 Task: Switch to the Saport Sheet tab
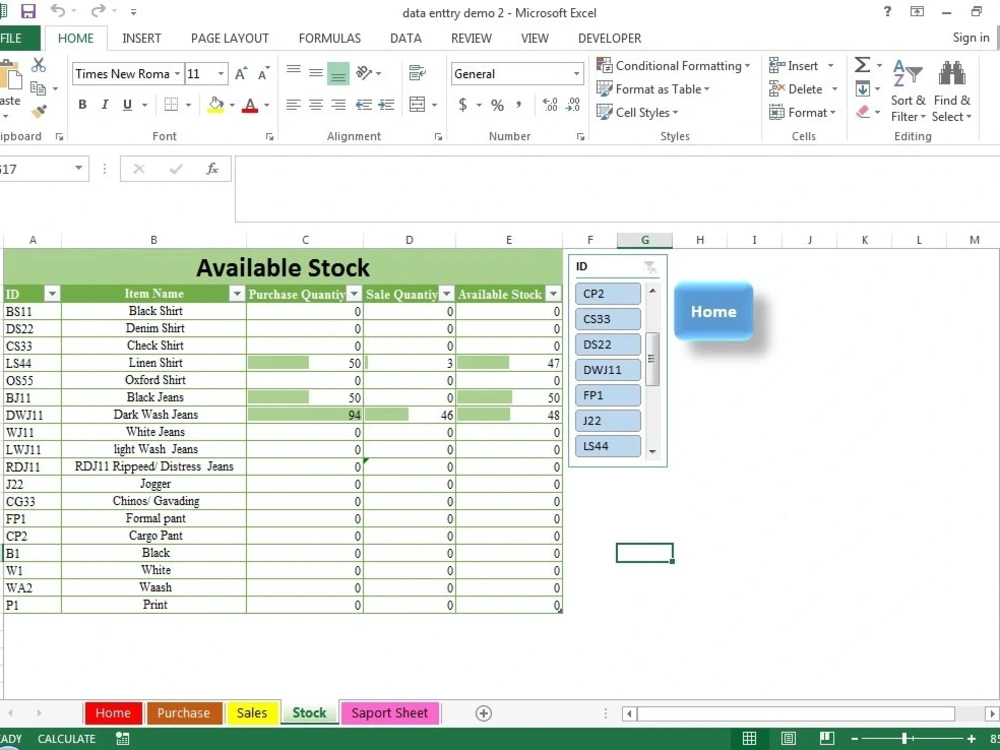click(390, 713)
